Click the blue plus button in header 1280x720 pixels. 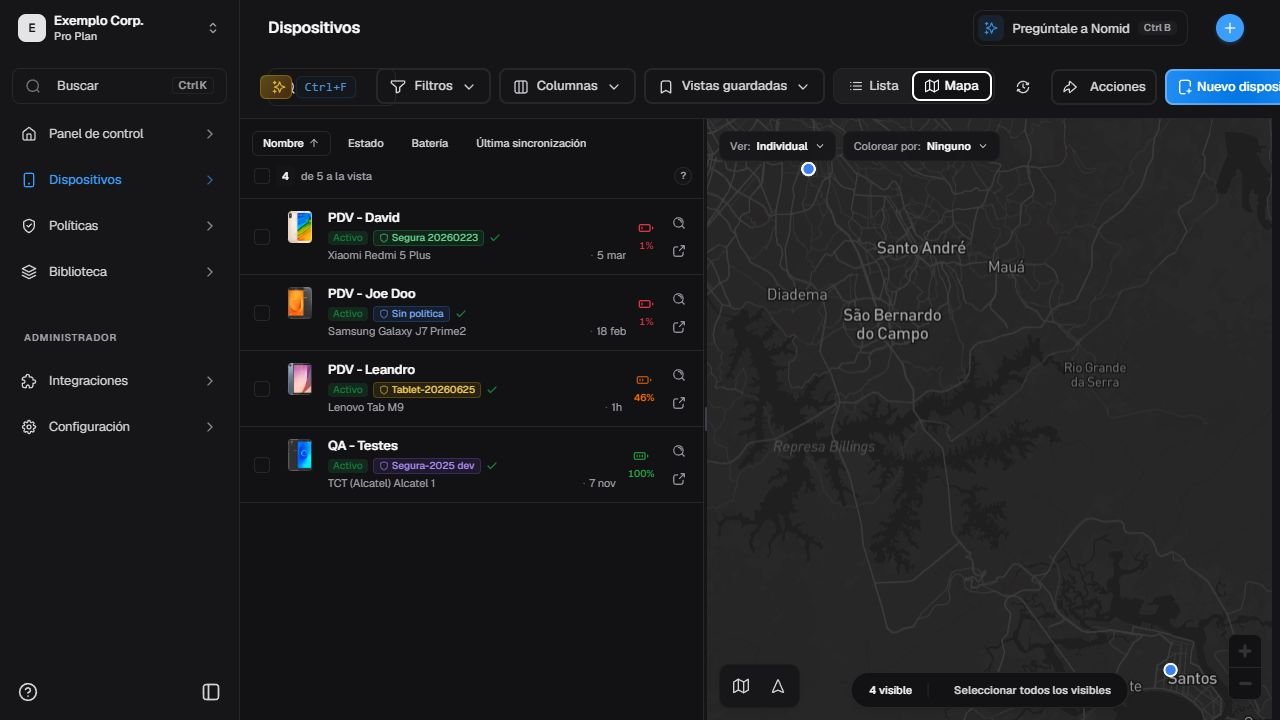pyautogui.click(x=1230, y=28)
